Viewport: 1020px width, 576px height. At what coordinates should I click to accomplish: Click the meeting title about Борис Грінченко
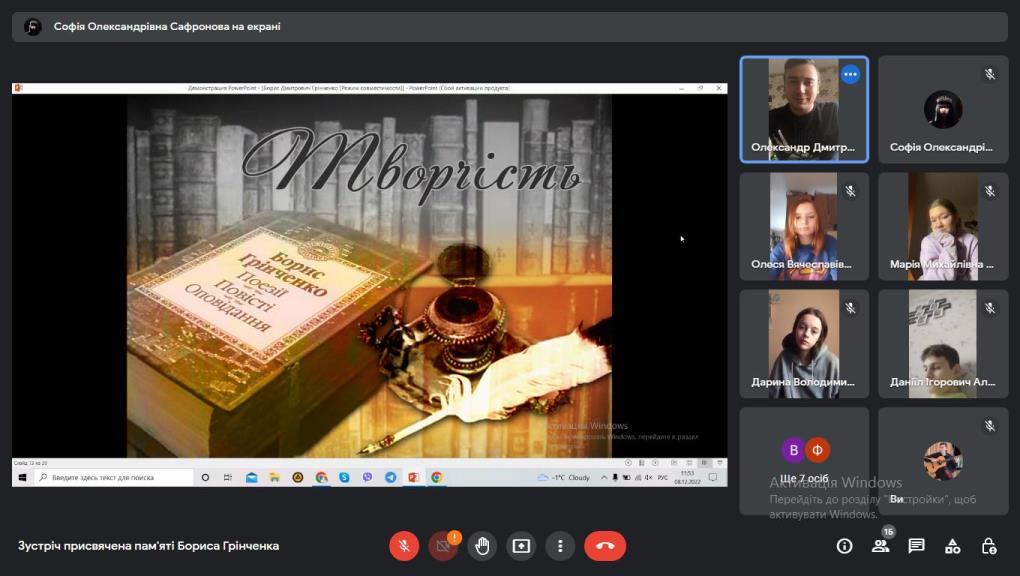(148, 546)
